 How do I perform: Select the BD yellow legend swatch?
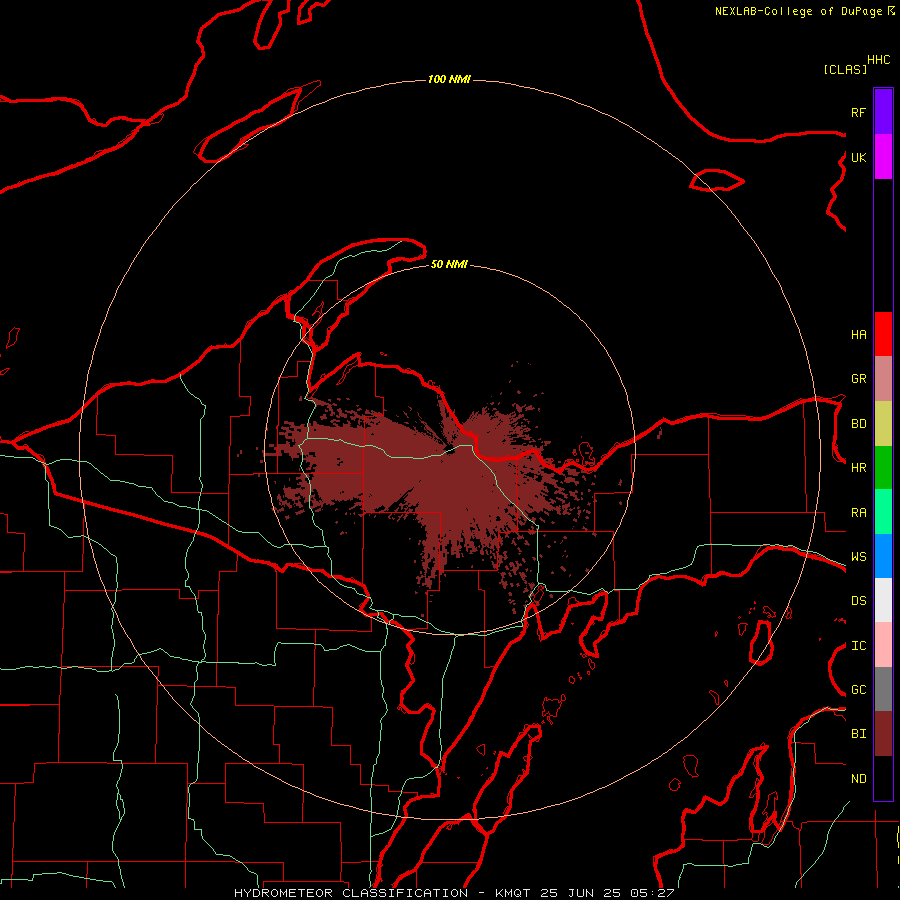tap(883, 424)
